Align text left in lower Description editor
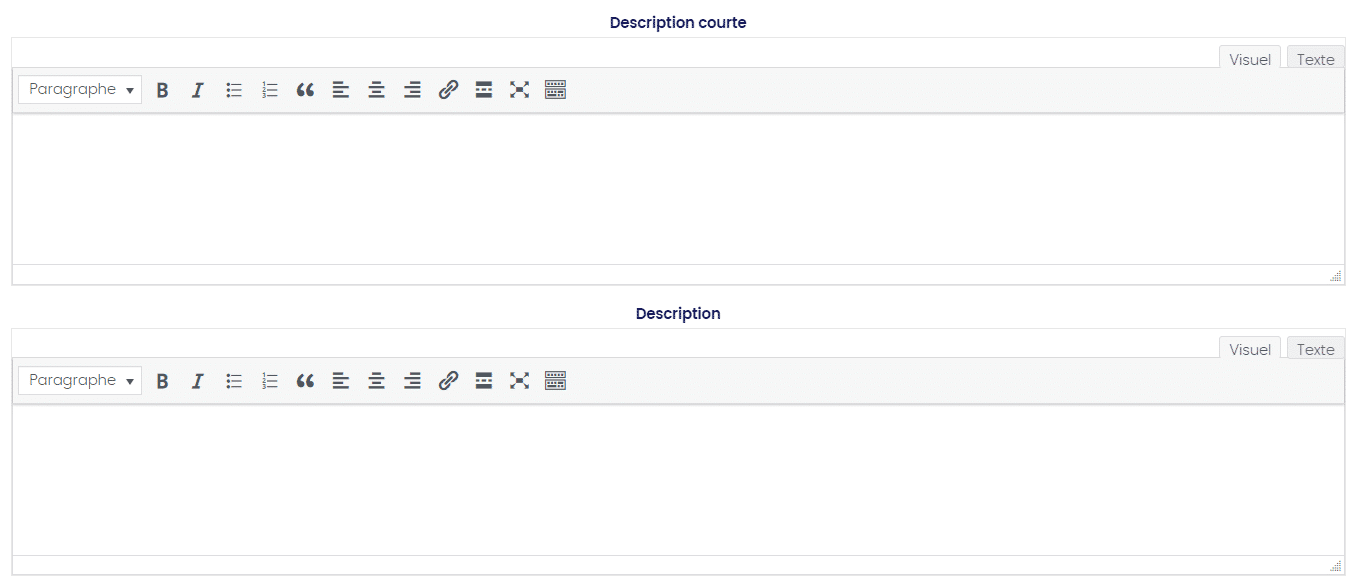 coord(341,381)
